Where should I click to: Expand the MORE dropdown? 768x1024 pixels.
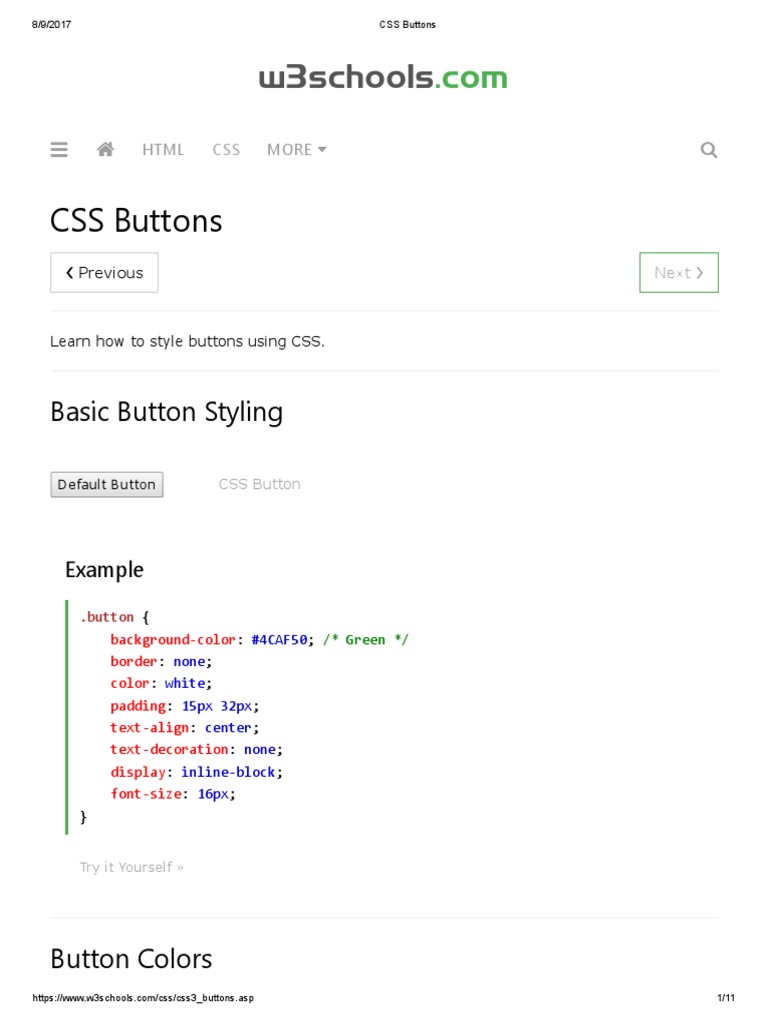(x=296, y=150)
